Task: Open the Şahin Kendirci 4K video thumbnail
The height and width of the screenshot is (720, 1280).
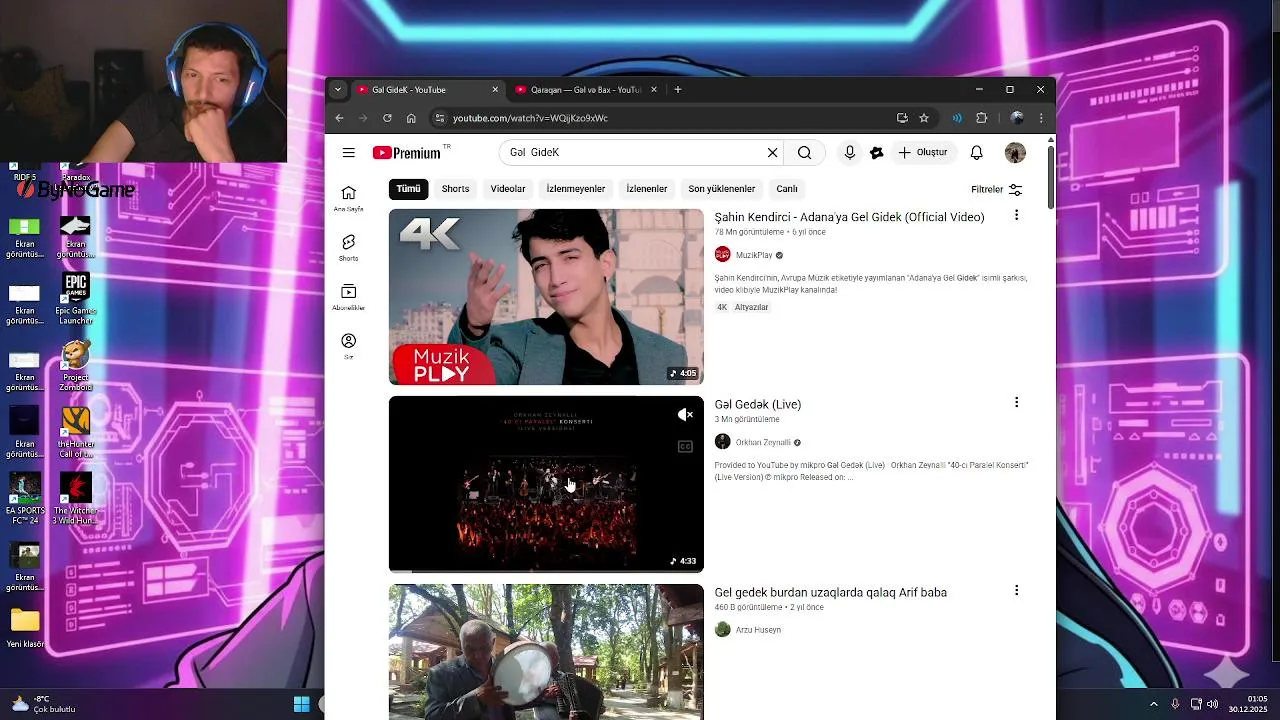Action: [546, 297]
